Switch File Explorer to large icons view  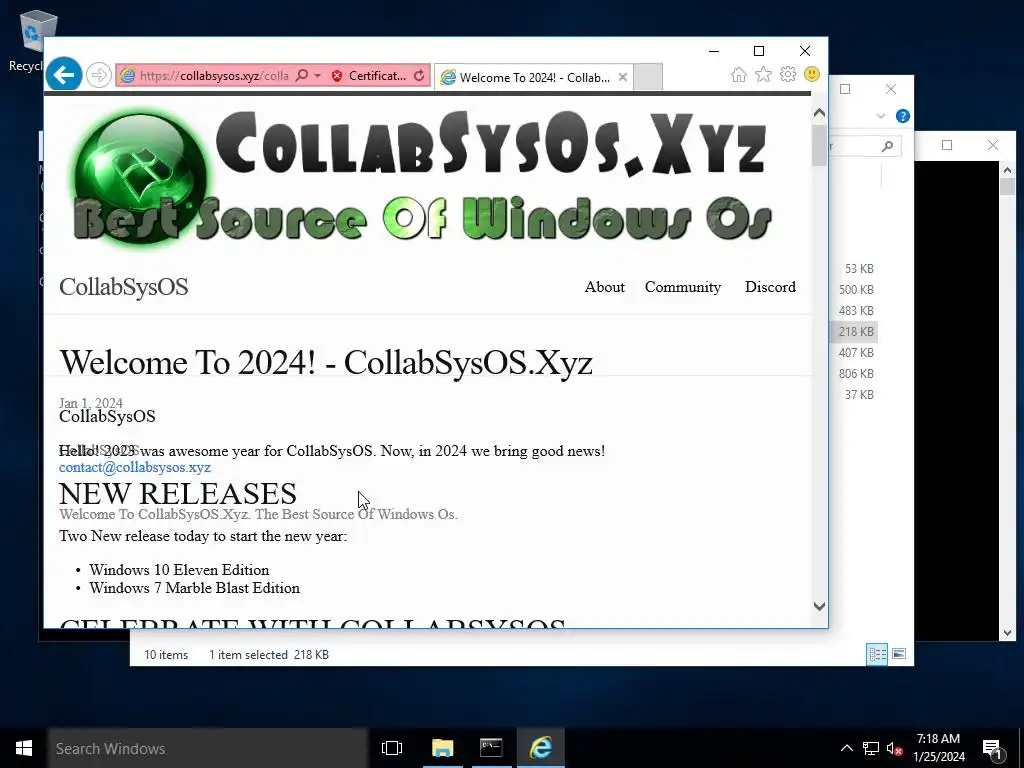(x=899, y=654)
